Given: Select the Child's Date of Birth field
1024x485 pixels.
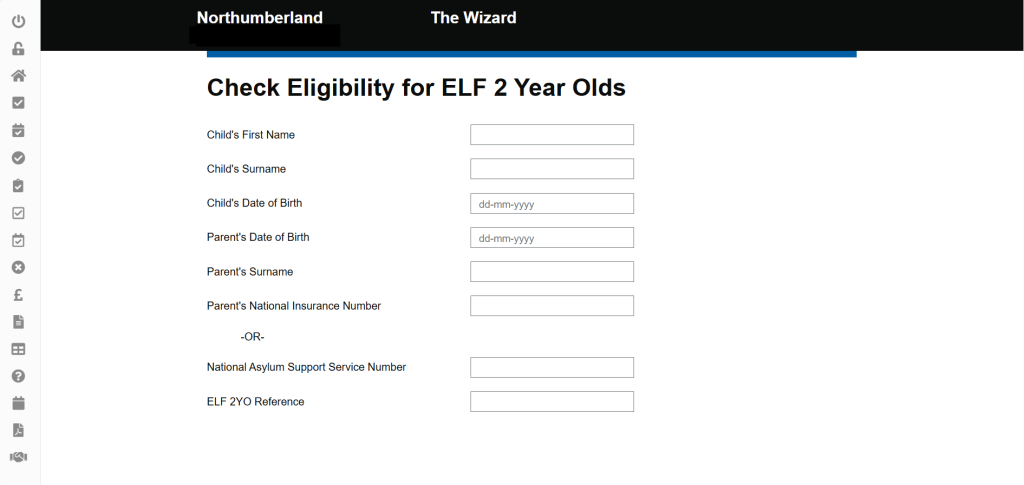Looking at the screenshot, I should tap(551, 204).
